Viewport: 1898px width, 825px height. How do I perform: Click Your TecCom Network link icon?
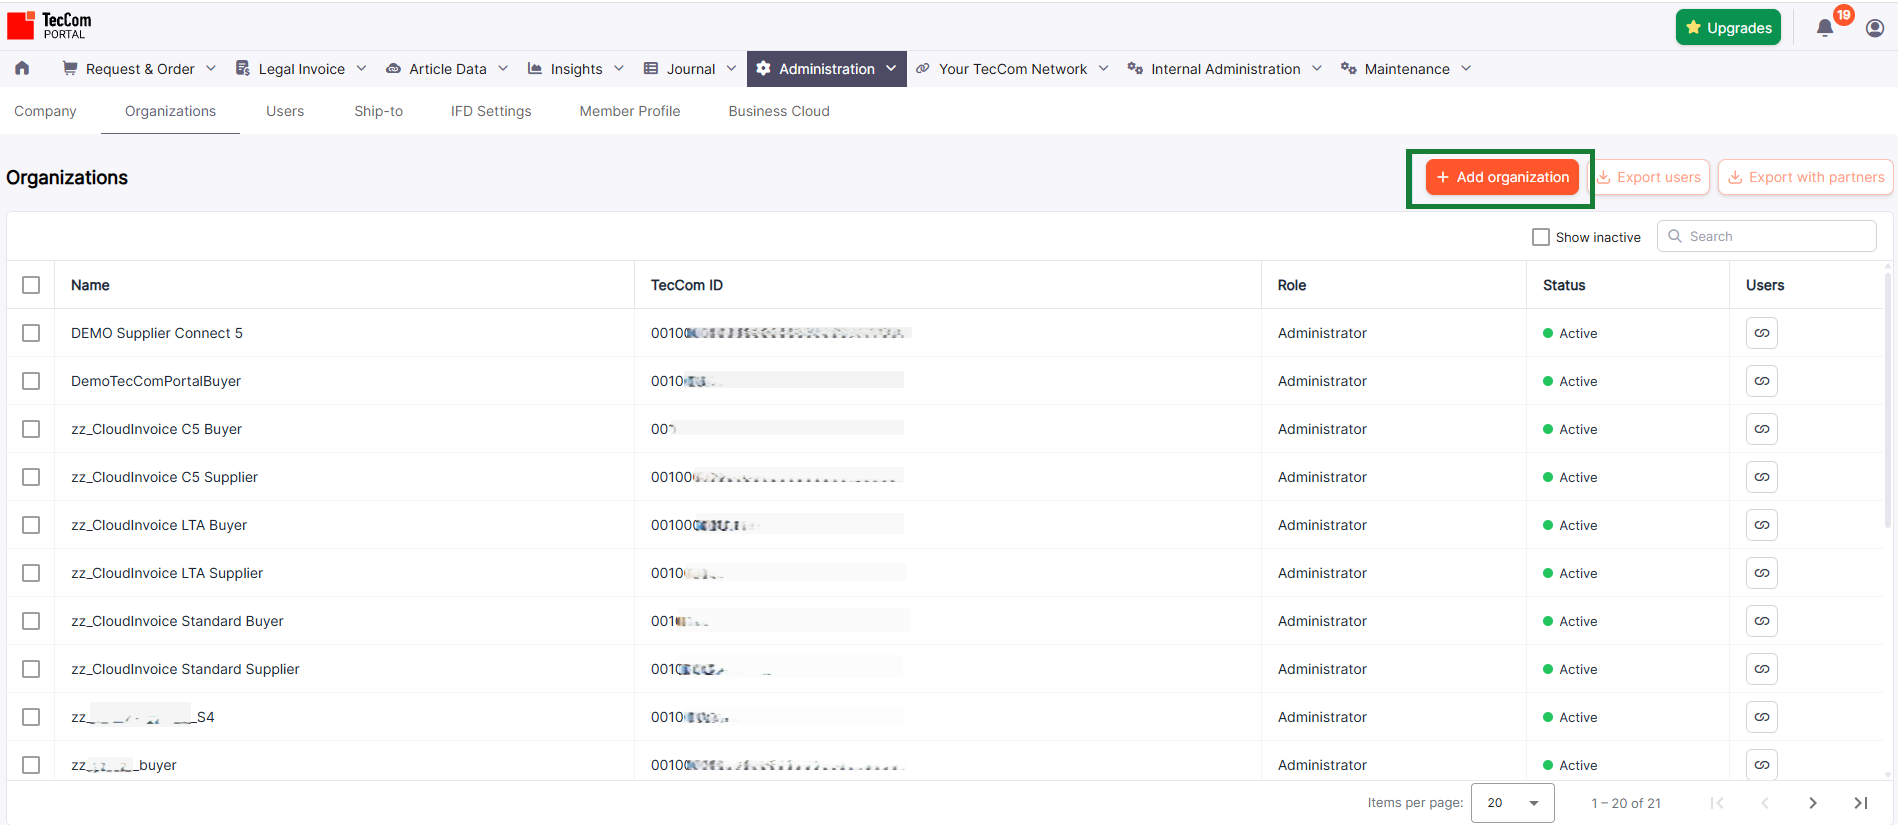point(923,68)
